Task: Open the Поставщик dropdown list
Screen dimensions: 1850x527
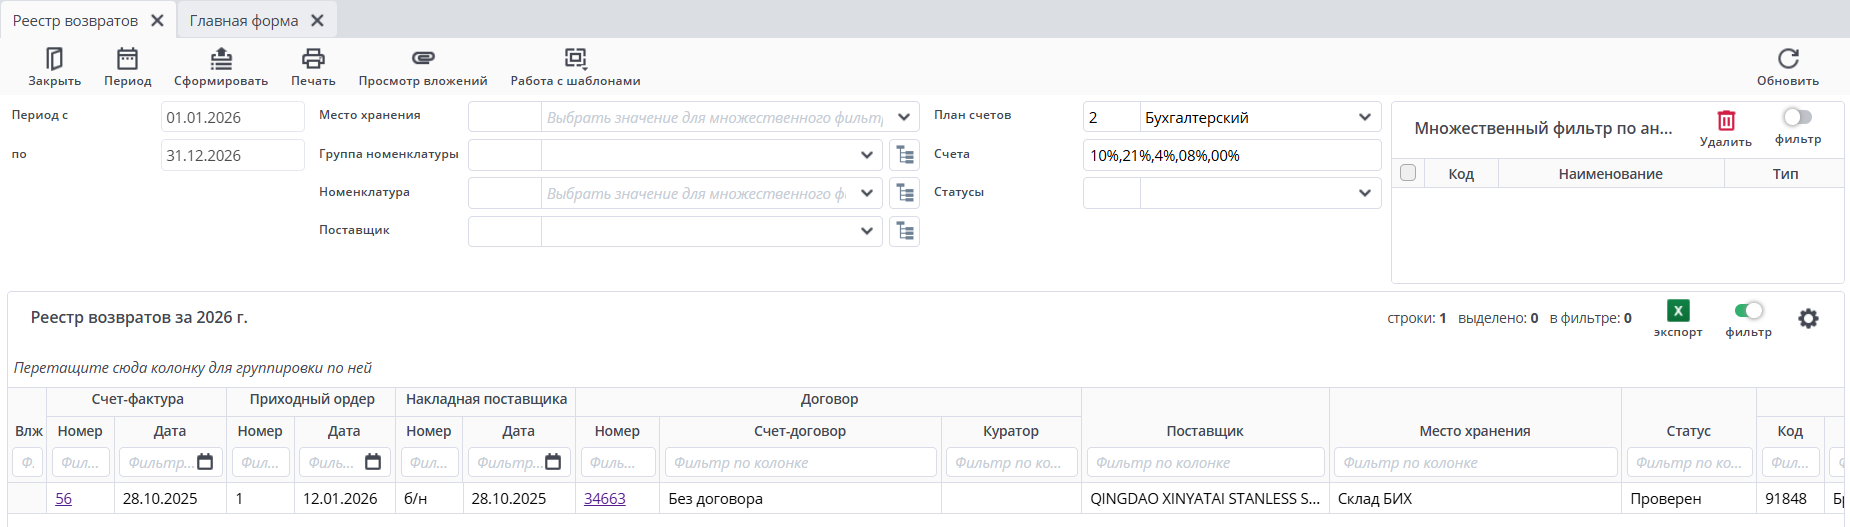Action: [x=866, y=231]
